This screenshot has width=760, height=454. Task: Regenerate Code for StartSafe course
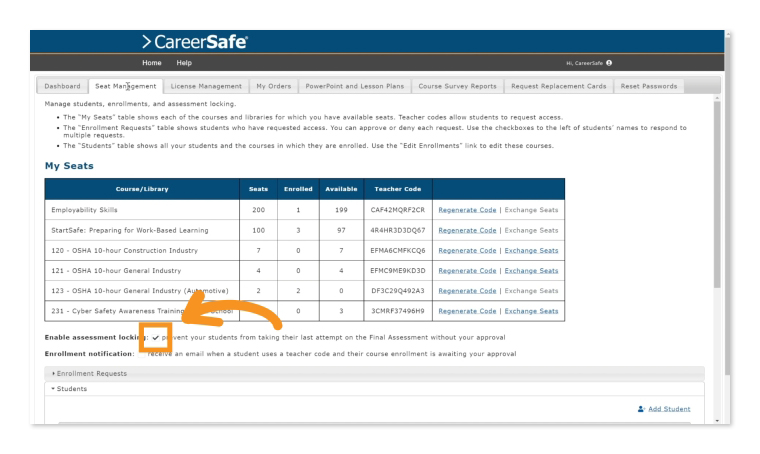[x=467, y=231]
